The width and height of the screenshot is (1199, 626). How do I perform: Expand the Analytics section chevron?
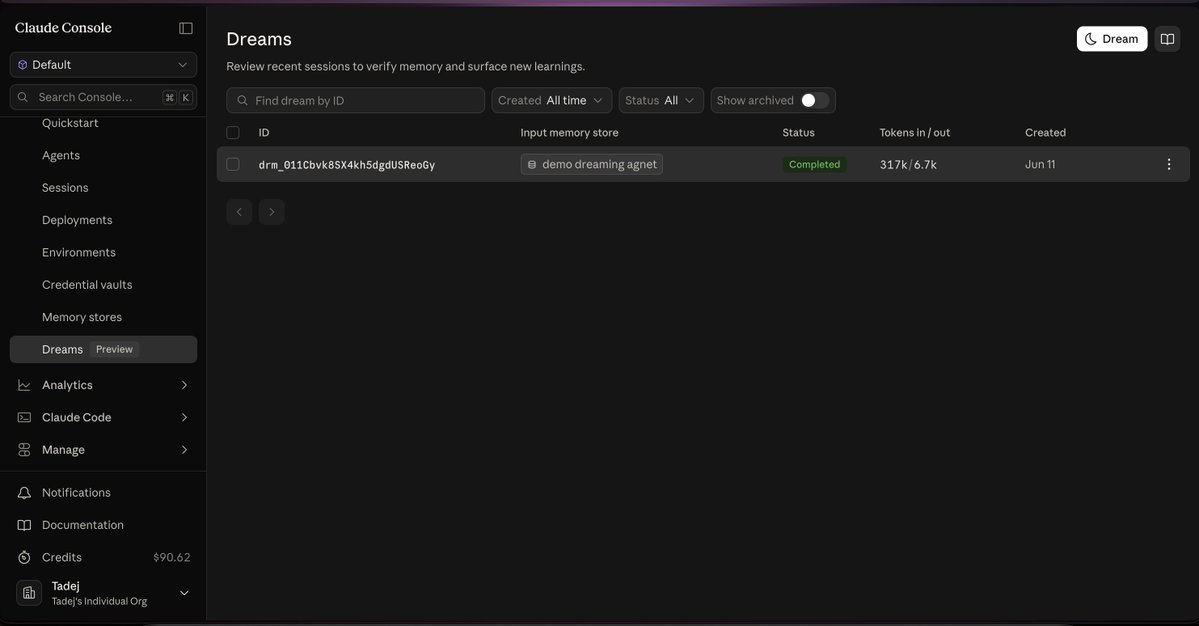(184, 385)
